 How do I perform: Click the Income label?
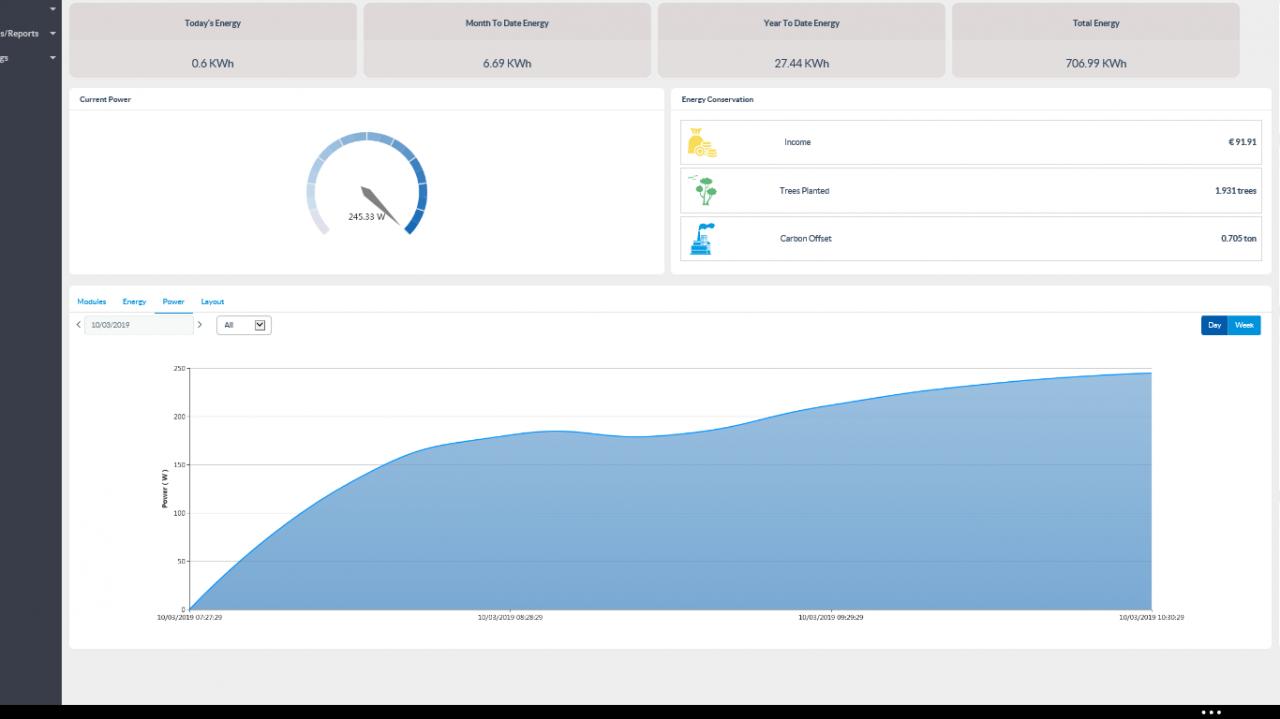(797, 142)
